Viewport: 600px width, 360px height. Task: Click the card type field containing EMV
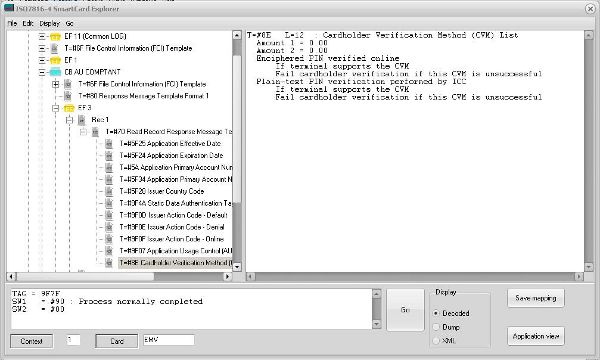tap(169, 340)
